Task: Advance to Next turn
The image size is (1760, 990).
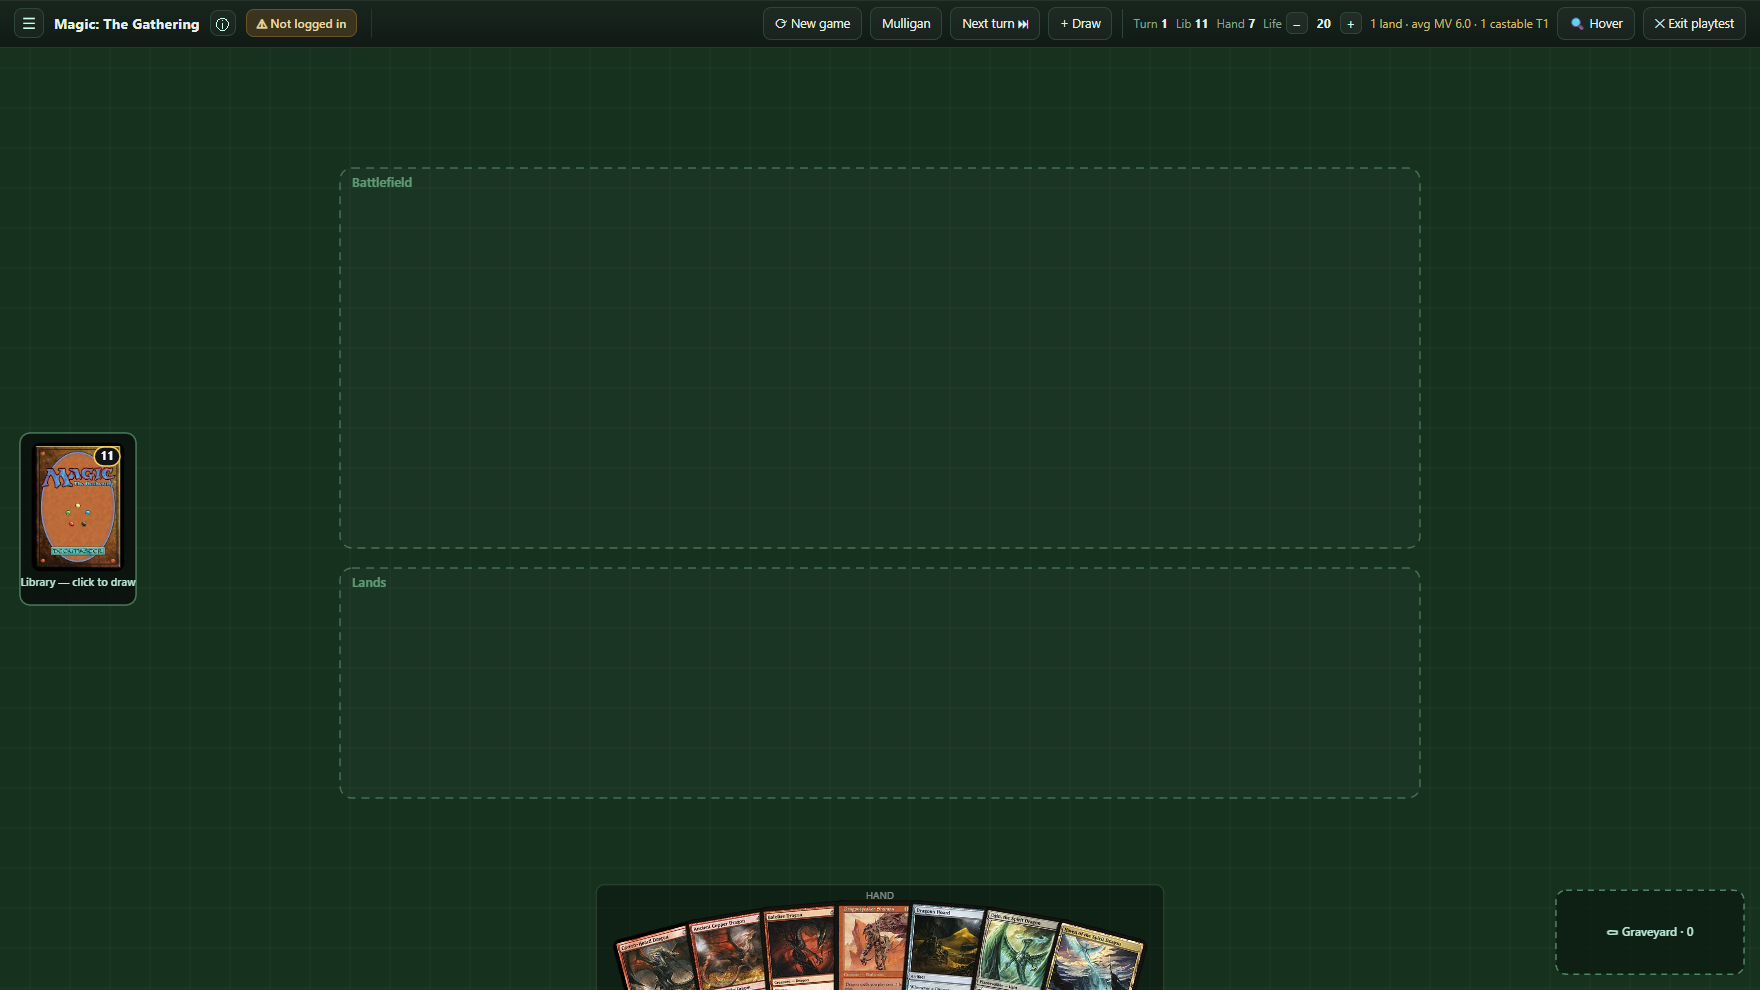Action: 995,24
